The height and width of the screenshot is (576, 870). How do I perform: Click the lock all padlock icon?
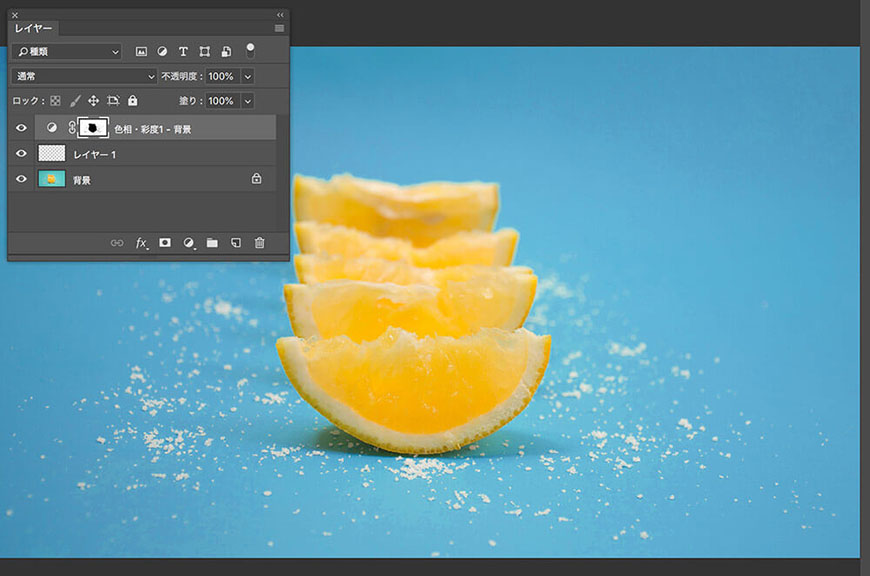pyautogui.click(x=133, y=101)
